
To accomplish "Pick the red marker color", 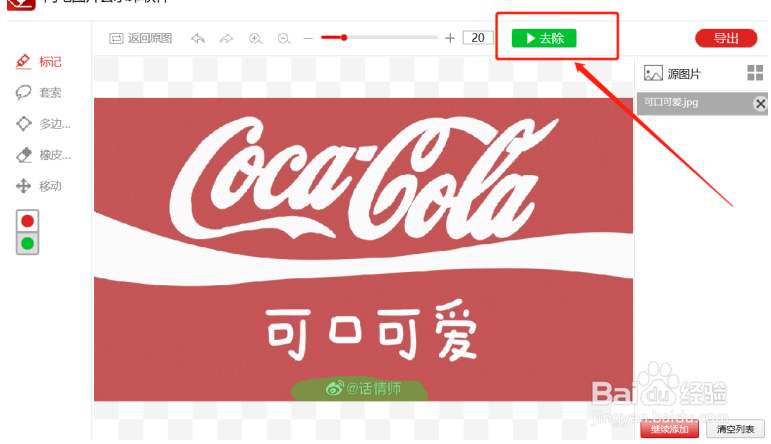I will [x=28, y=221].
